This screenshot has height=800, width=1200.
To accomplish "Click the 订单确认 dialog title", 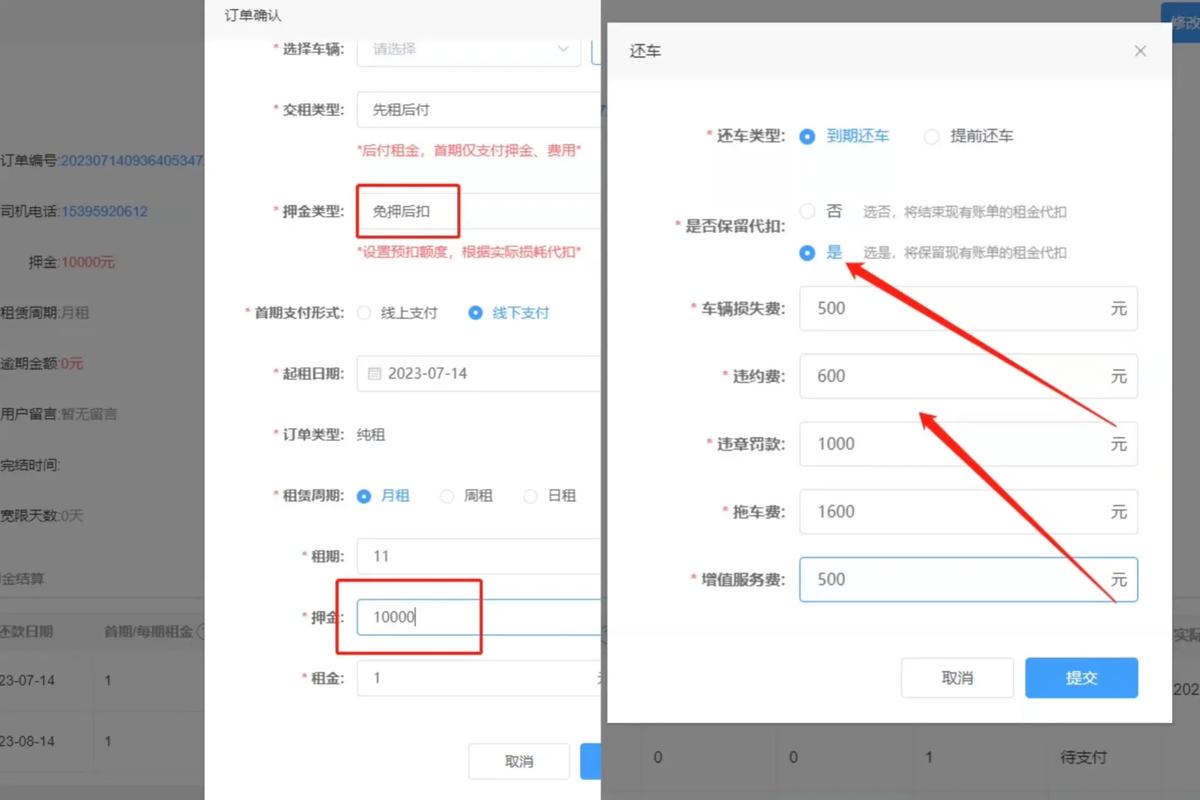I will click(x=253, y=16).
